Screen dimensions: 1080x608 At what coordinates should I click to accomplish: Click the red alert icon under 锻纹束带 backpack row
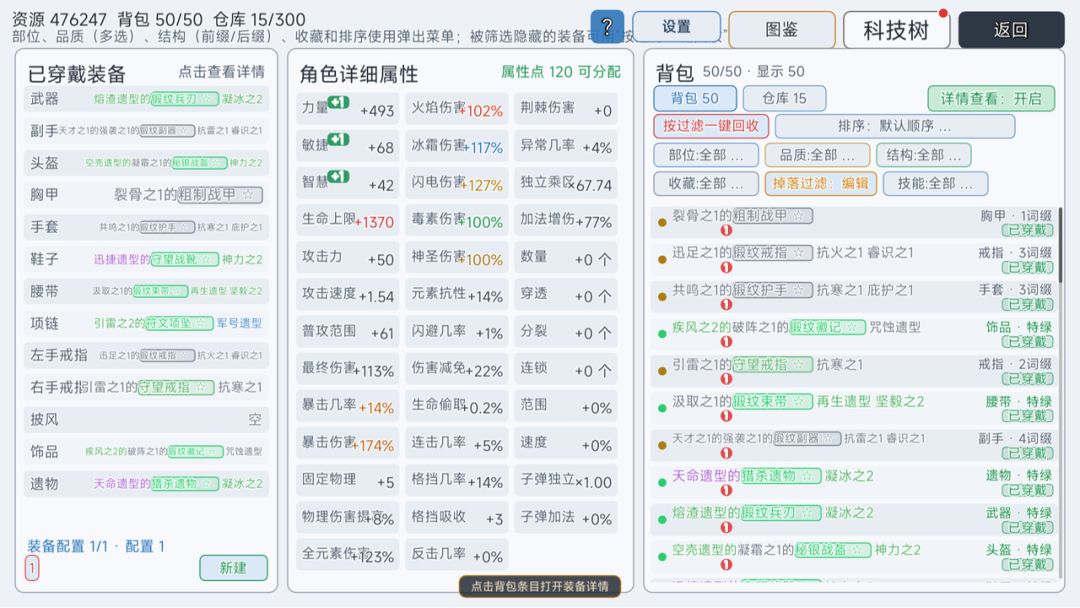(726, 416)
